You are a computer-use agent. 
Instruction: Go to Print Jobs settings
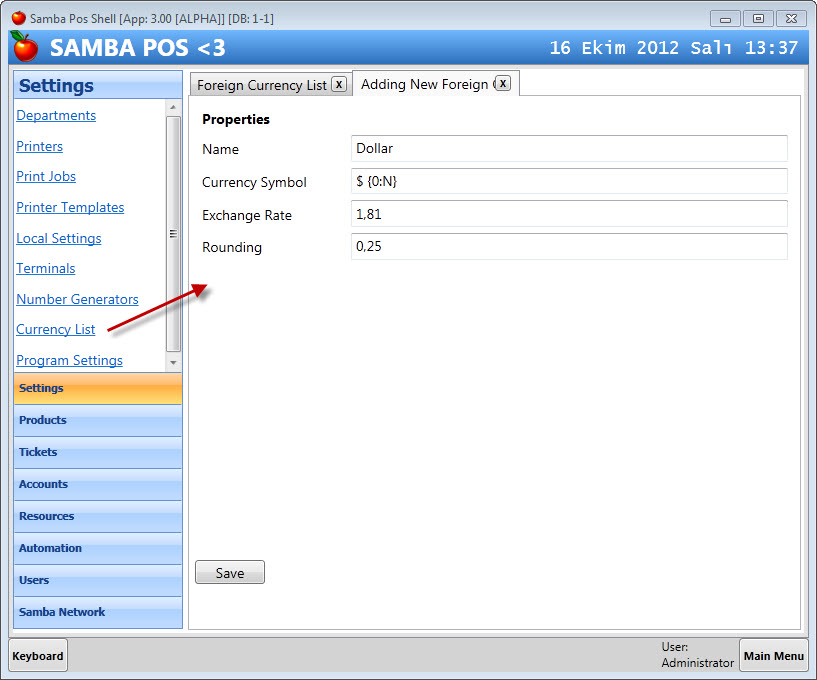point(46,176)
